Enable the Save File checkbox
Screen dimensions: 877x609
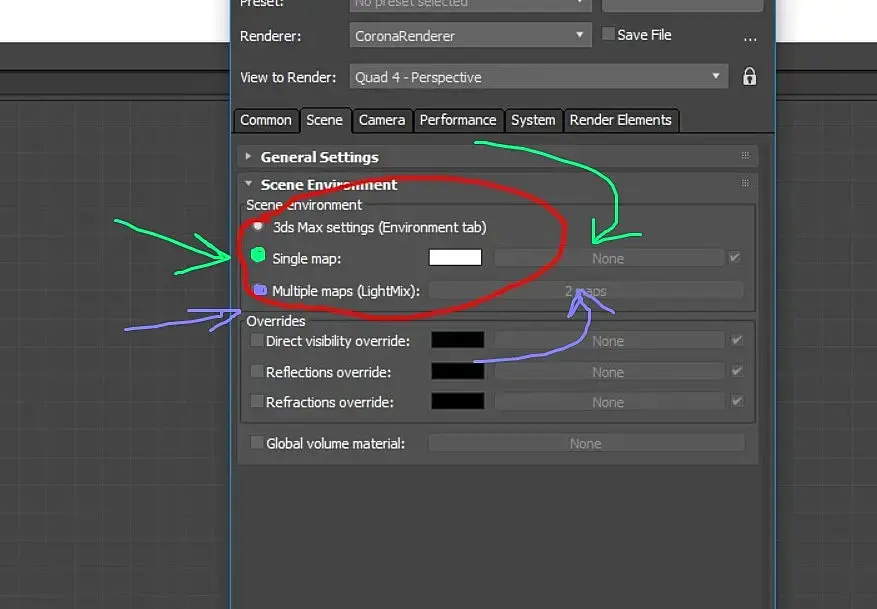tap(608, 34)
